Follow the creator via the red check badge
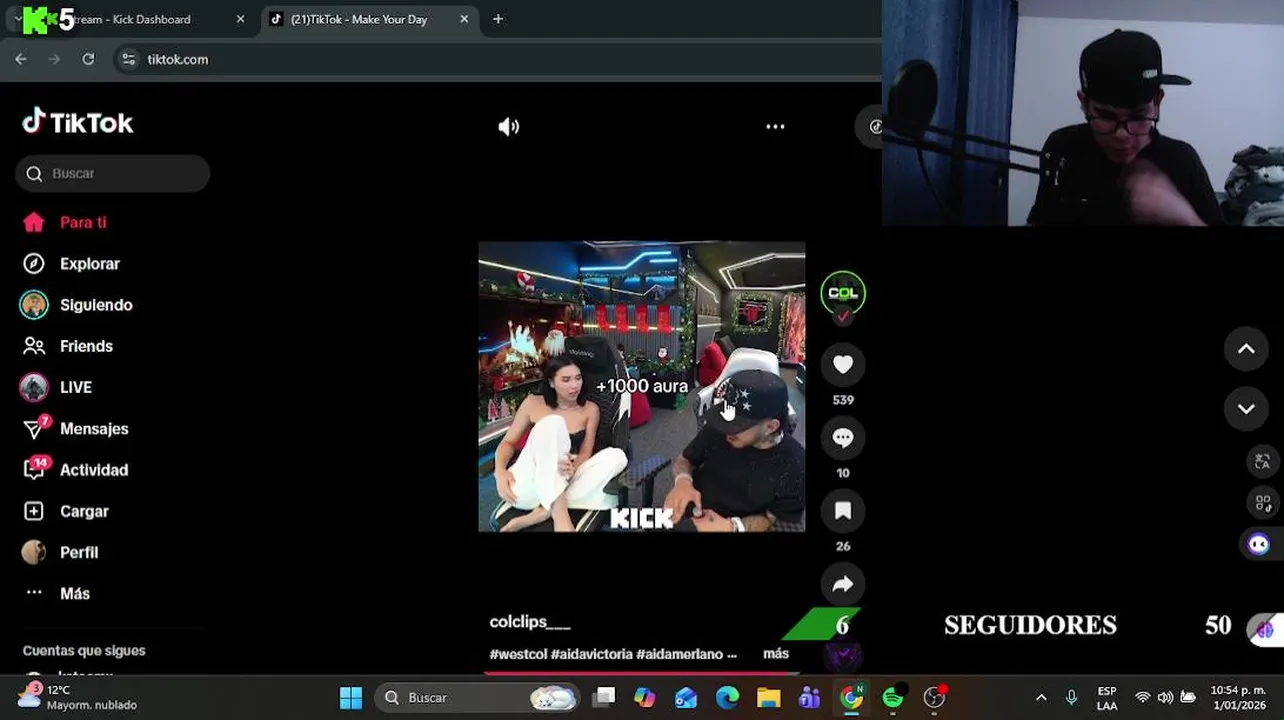The width and height of the screenshot is (1284, 720). pyautogui.click(x=843, y=316)
